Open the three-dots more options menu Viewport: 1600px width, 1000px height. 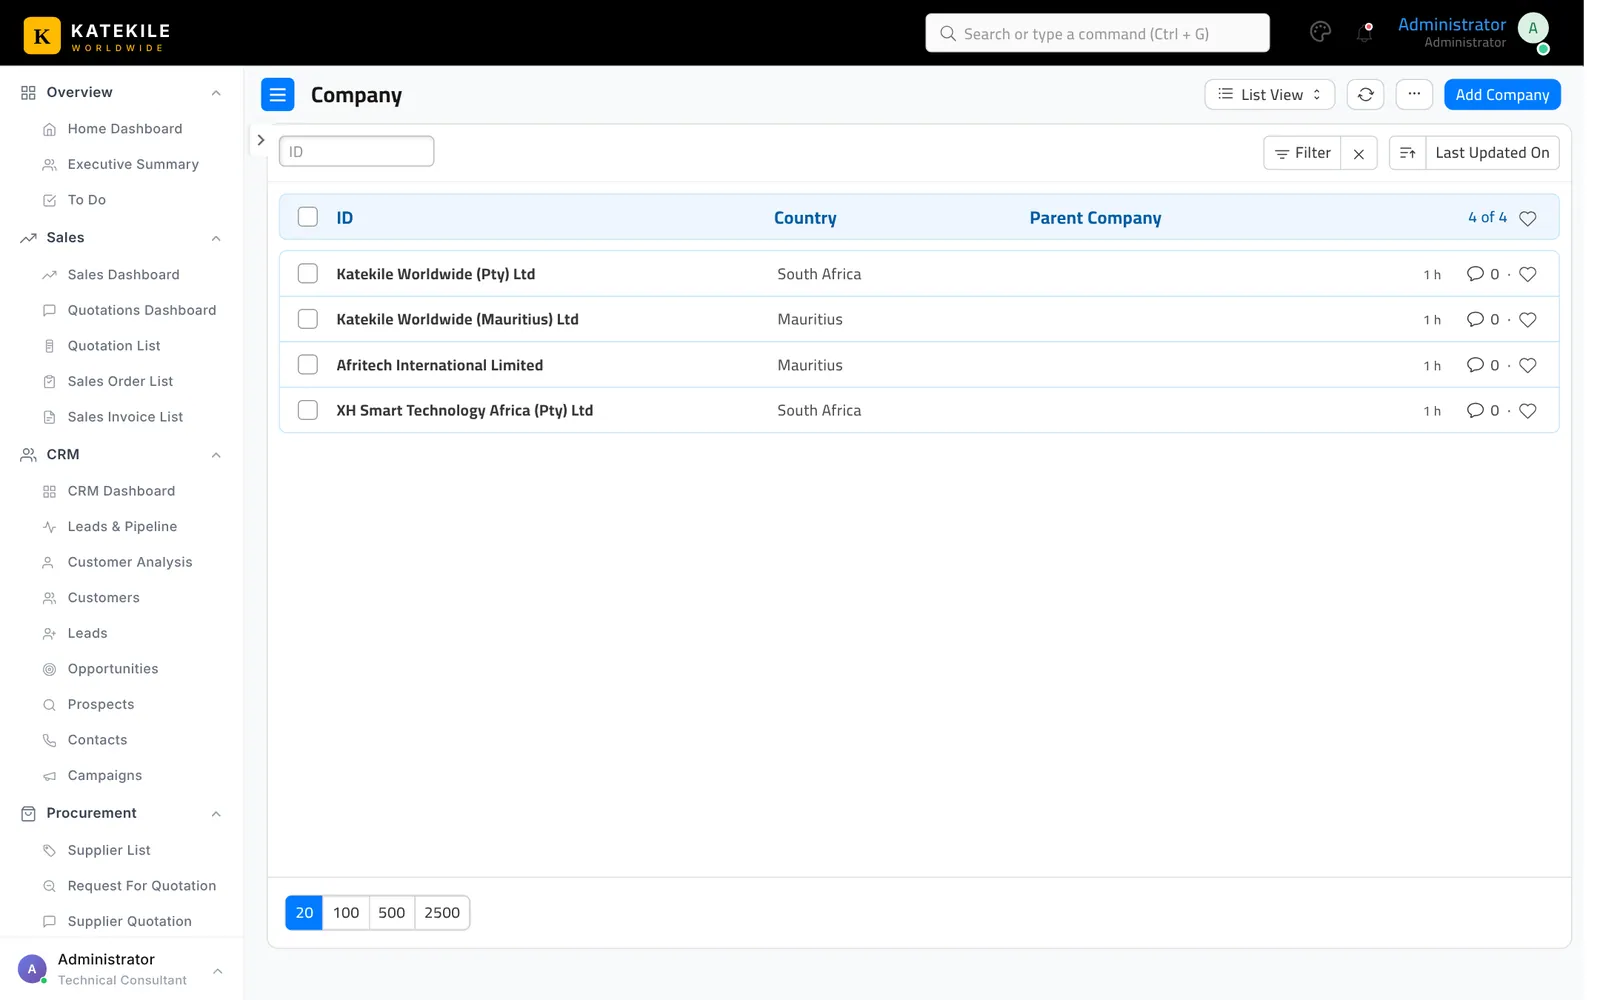pos(1414,94)
